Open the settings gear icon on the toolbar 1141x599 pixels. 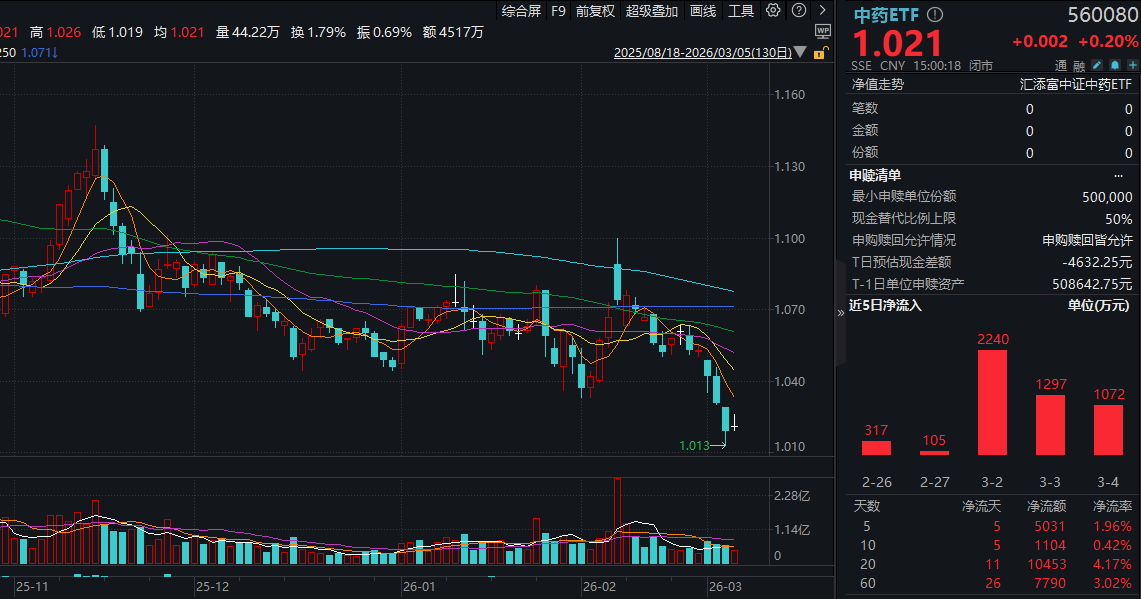772,10
